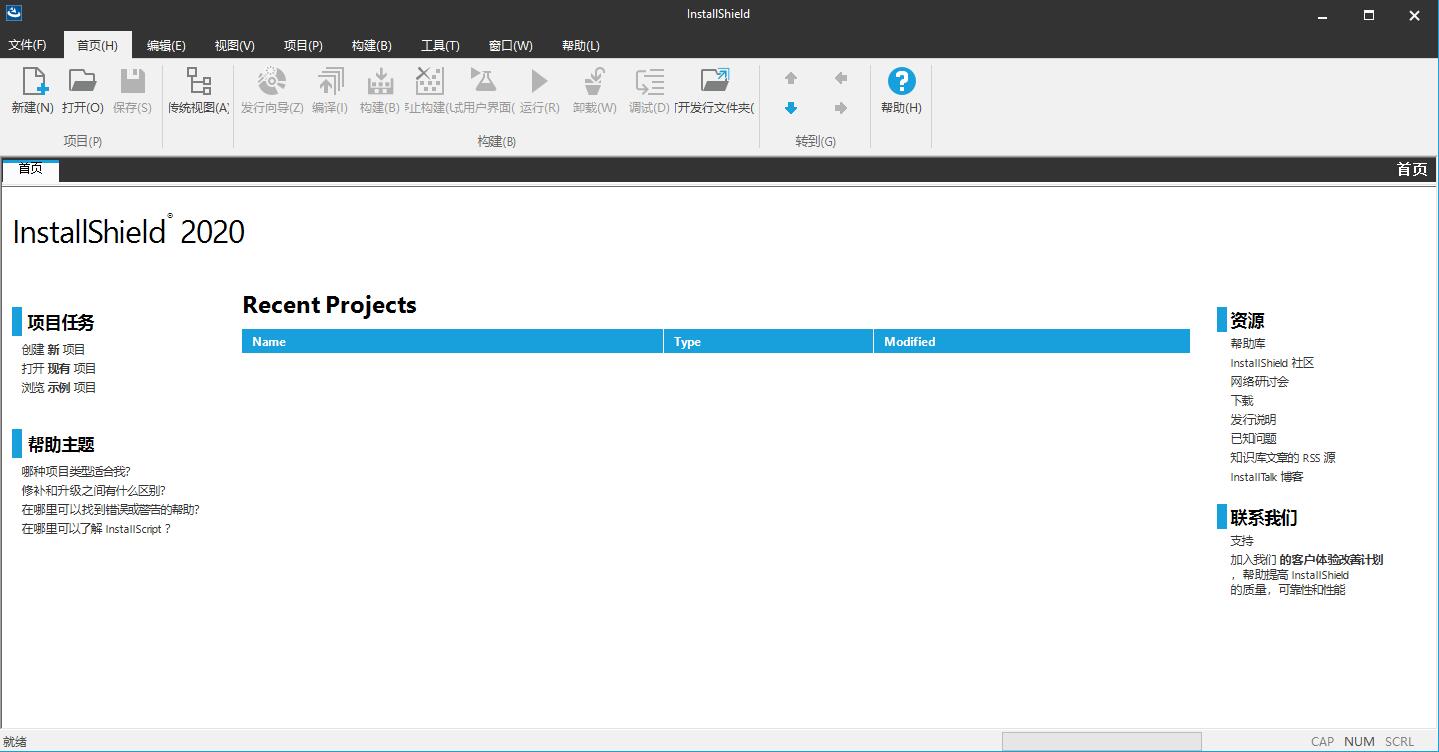1439x752 pixels.
Task: Click the 调试(D) debug icon
Action: click(x=649, y=81)
